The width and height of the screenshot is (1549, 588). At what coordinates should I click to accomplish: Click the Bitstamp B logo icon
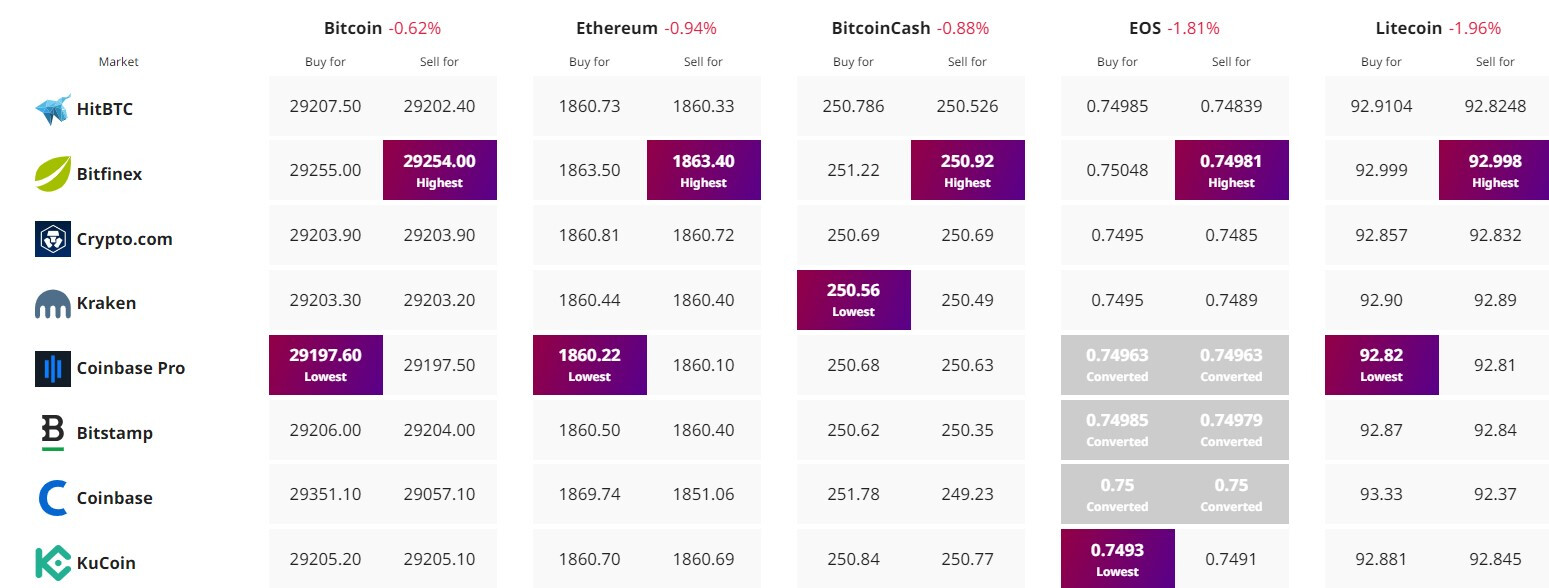point(53,433)
